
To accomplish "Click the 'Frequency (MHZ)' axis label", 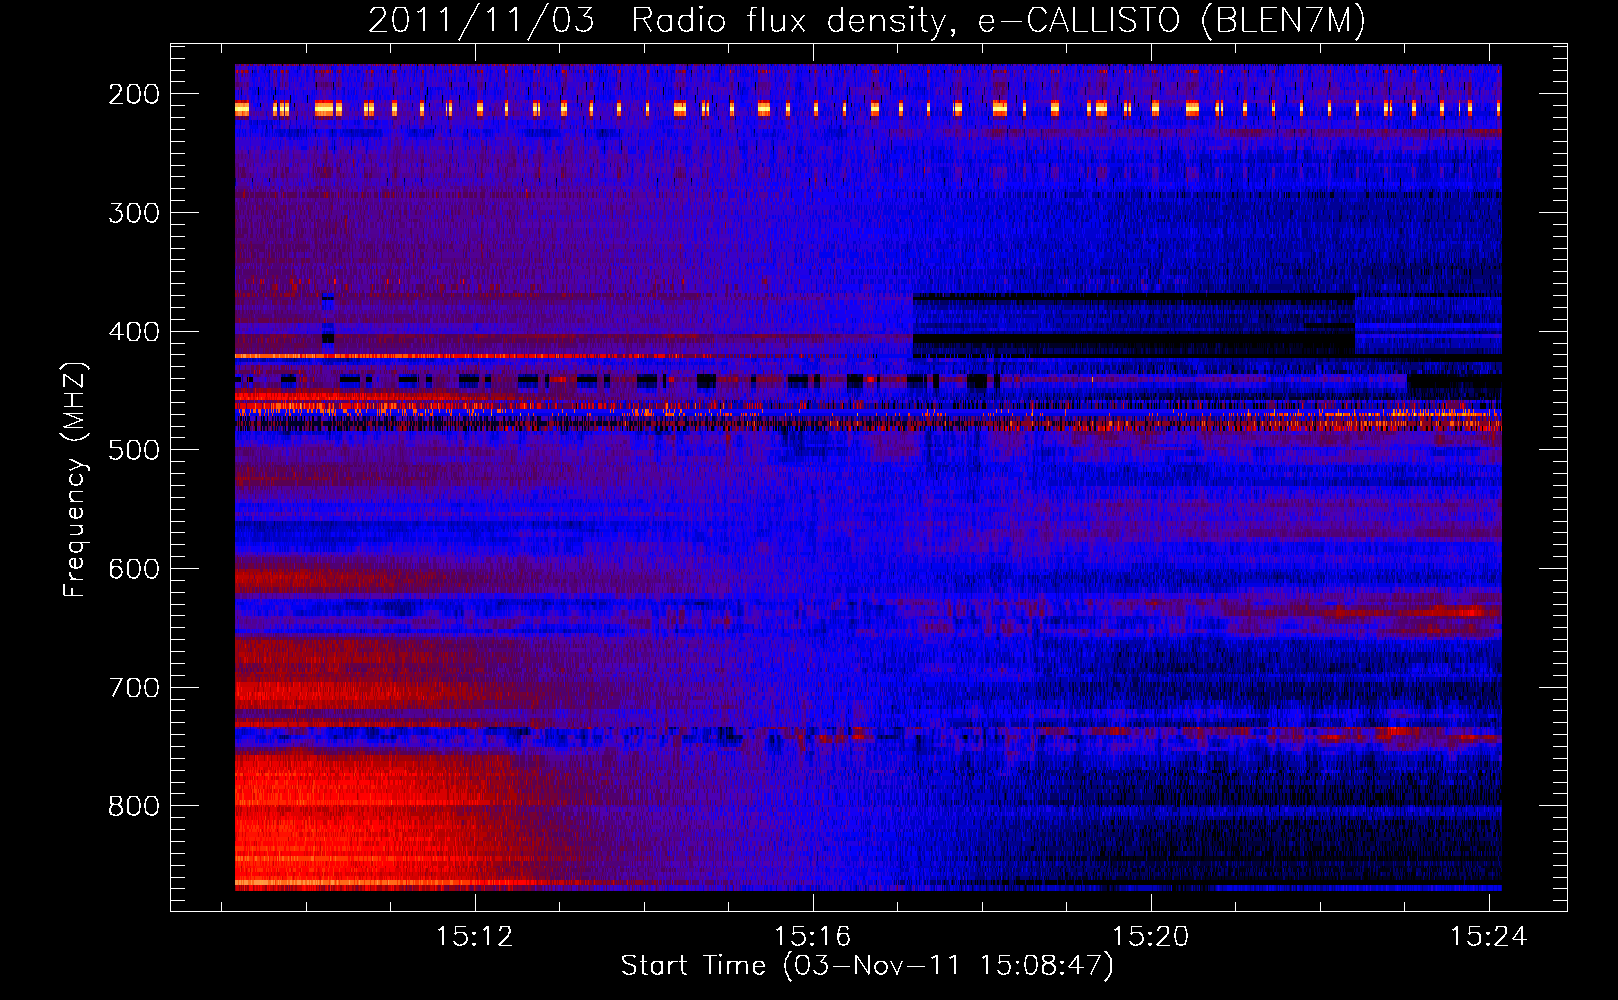I will 75,480.
